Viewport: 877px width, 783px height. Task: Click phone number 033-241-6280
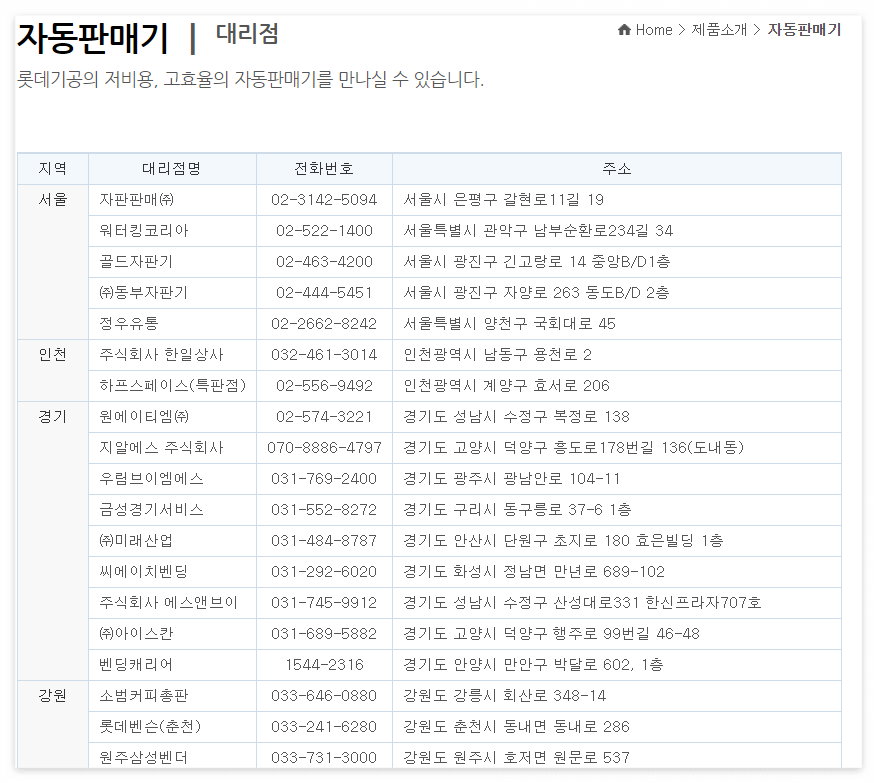coord(324,727)
